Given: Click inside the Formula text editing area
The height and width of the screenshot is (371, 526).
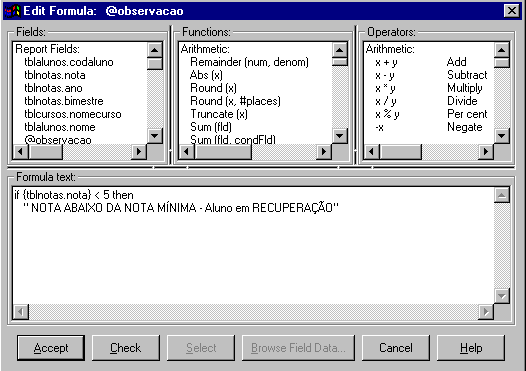Looking at the screenshot, I should pos(253,246).
